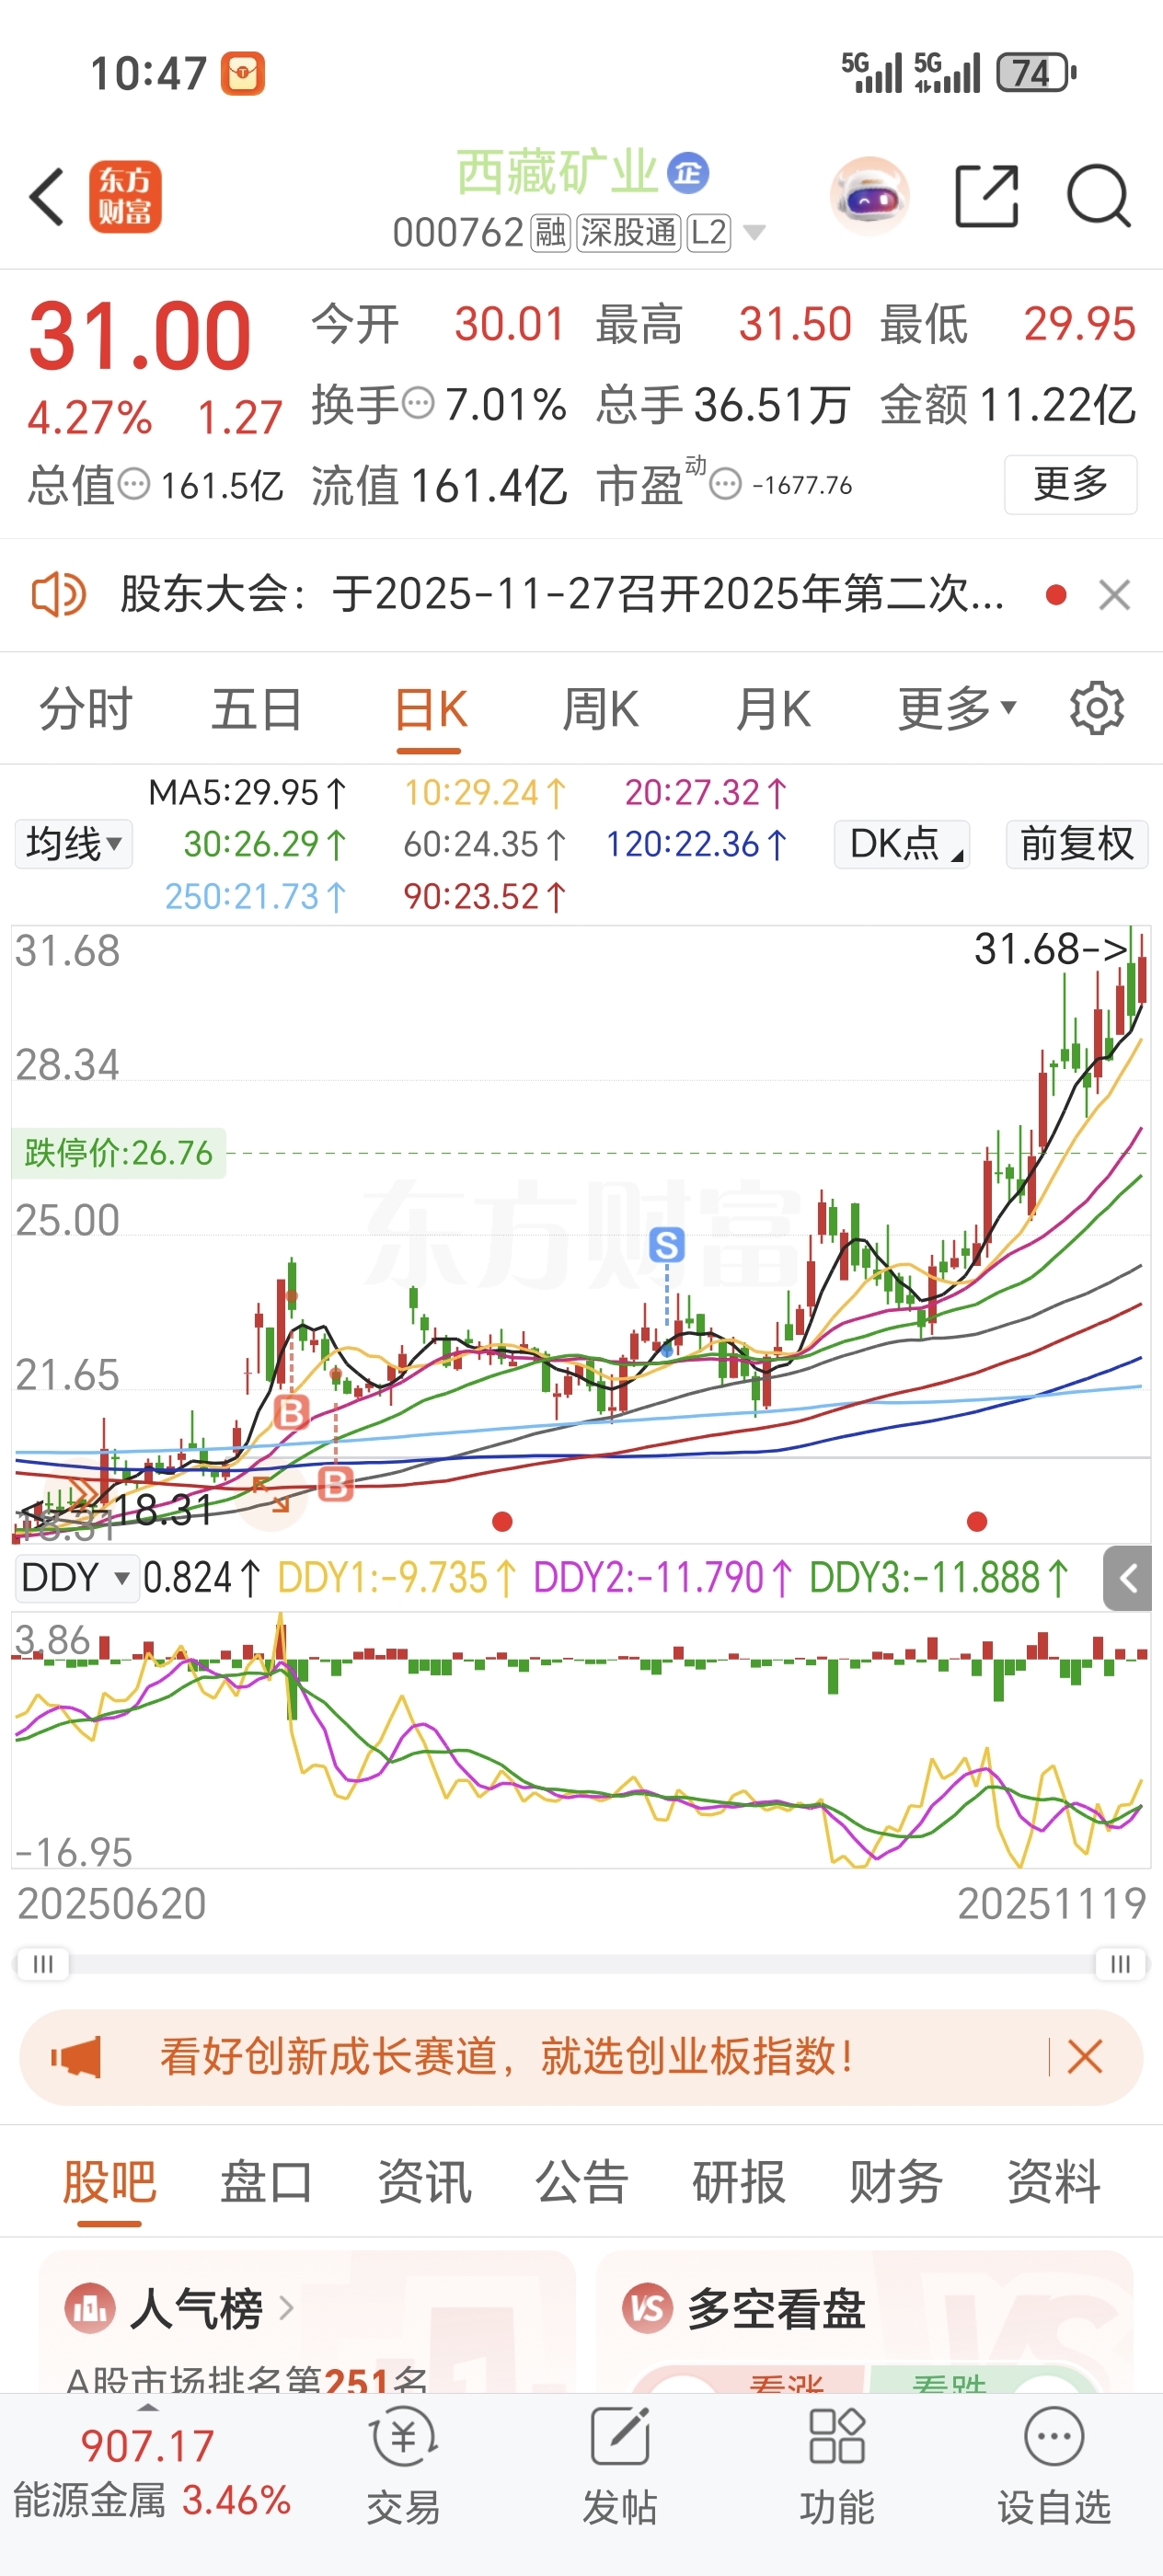Tap the 企 enterprise badge next to 西藏矿业
This screenshot has width=1163, height=2576.
[x=688, y=173]
